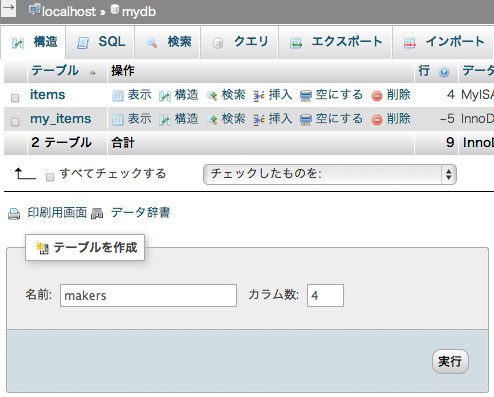The image size is (494, 397).
Task: Click the sort ascending arrow next to テーブル
Action: click(x=93, y=72)
